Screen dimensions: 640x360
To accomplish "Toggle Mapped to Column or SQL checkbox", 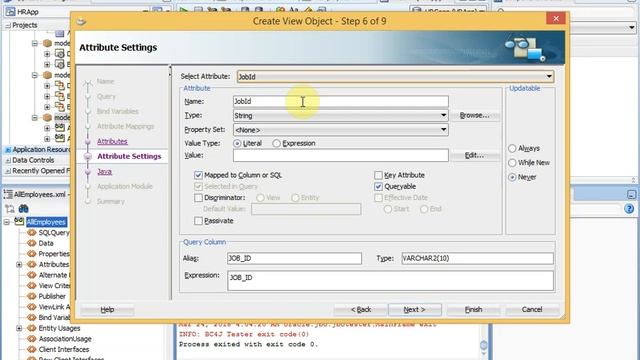I will [x=198, y=175].
